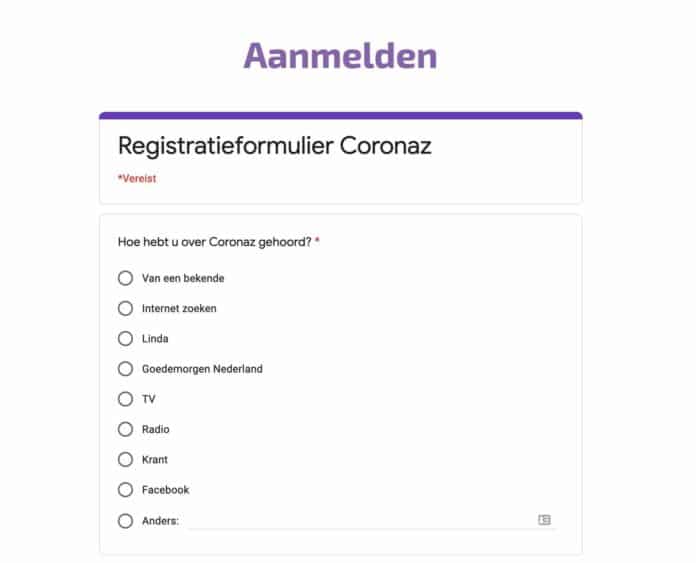Click the 'Facebook' label text

click(x=165, y=490)
